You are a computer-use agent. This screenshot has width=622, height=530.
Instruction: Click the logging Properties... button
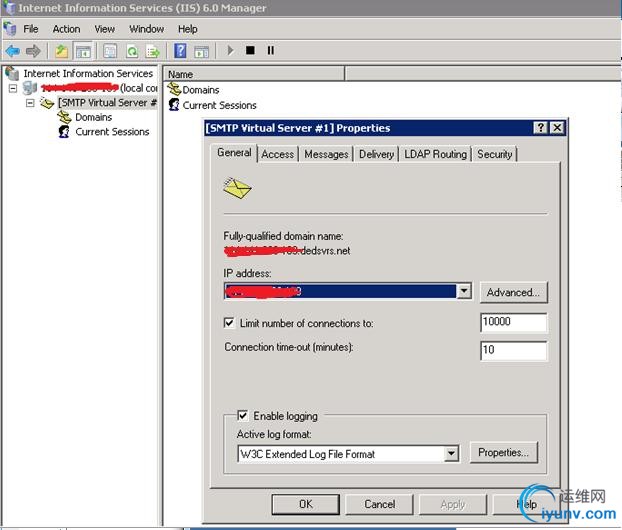point(503,453)
